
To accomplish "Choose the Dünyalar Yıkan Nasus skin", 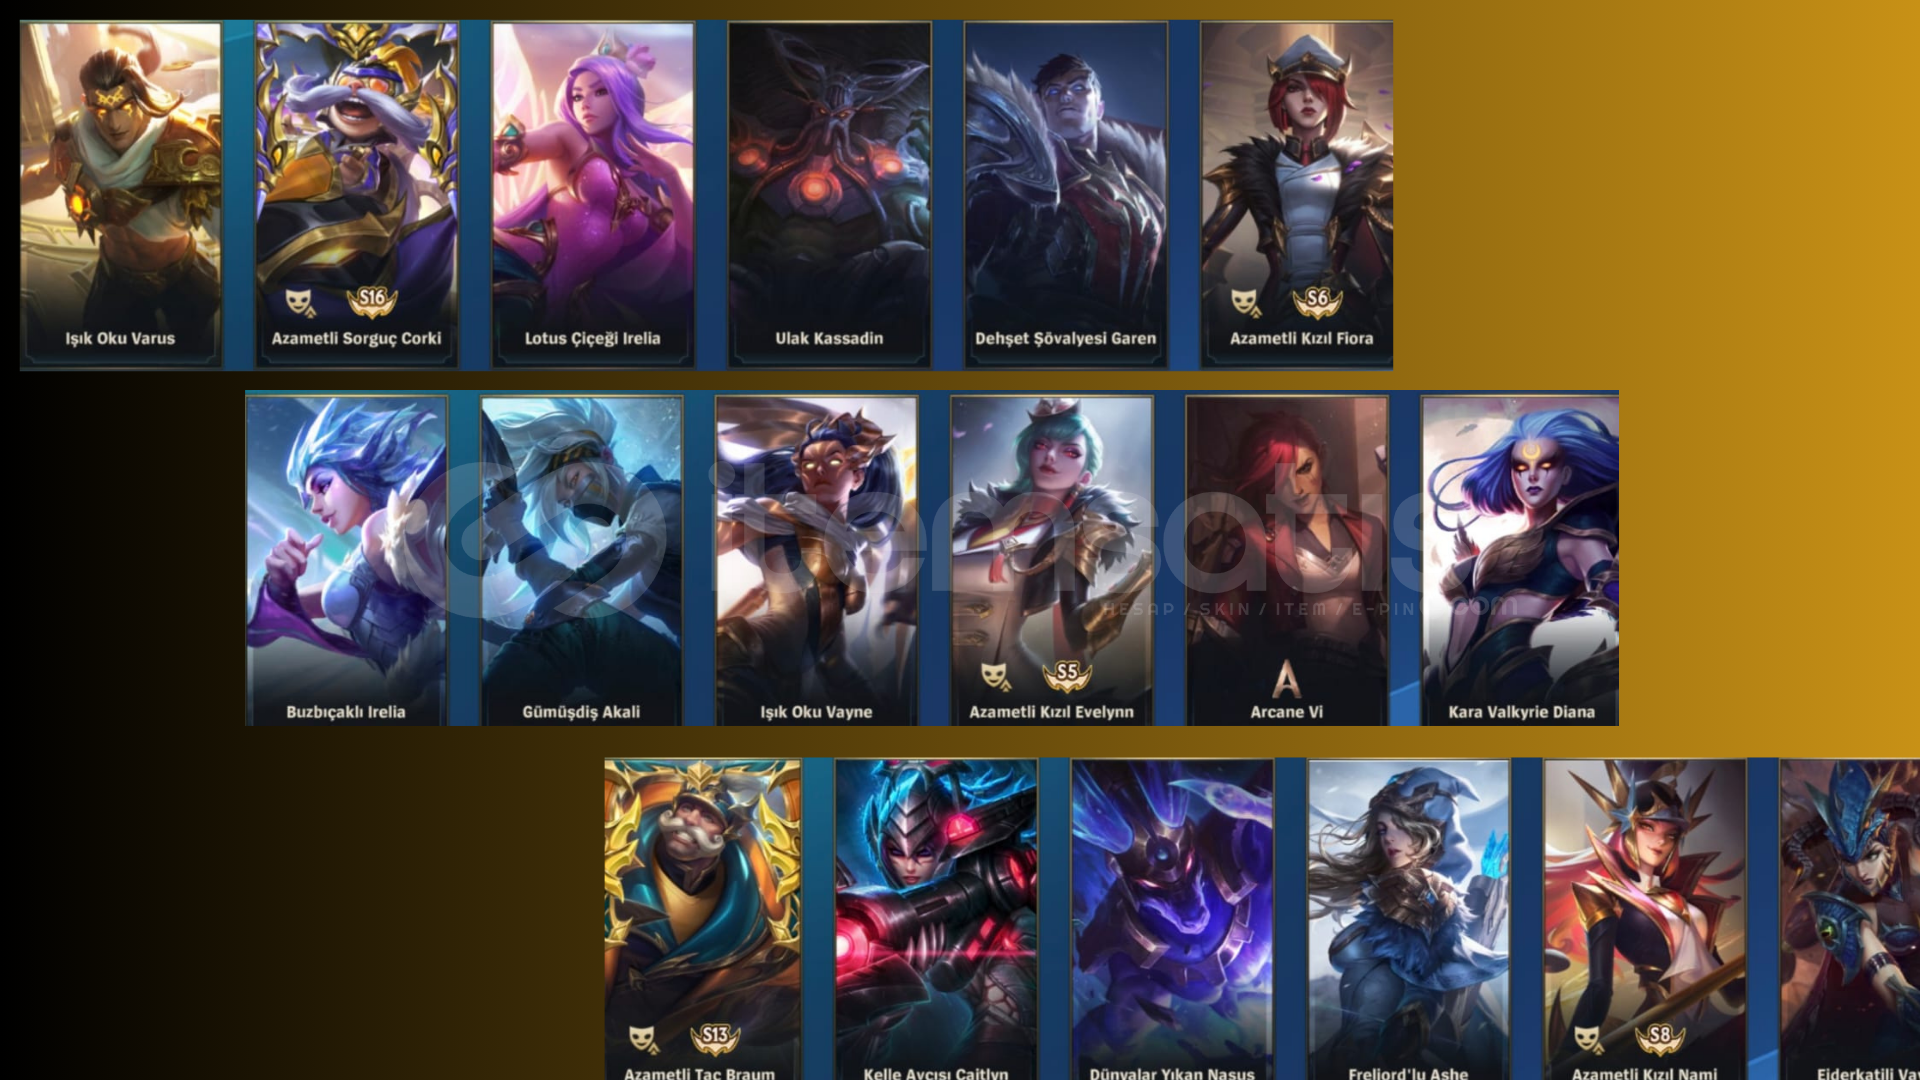I will [x=1172, y=920].
